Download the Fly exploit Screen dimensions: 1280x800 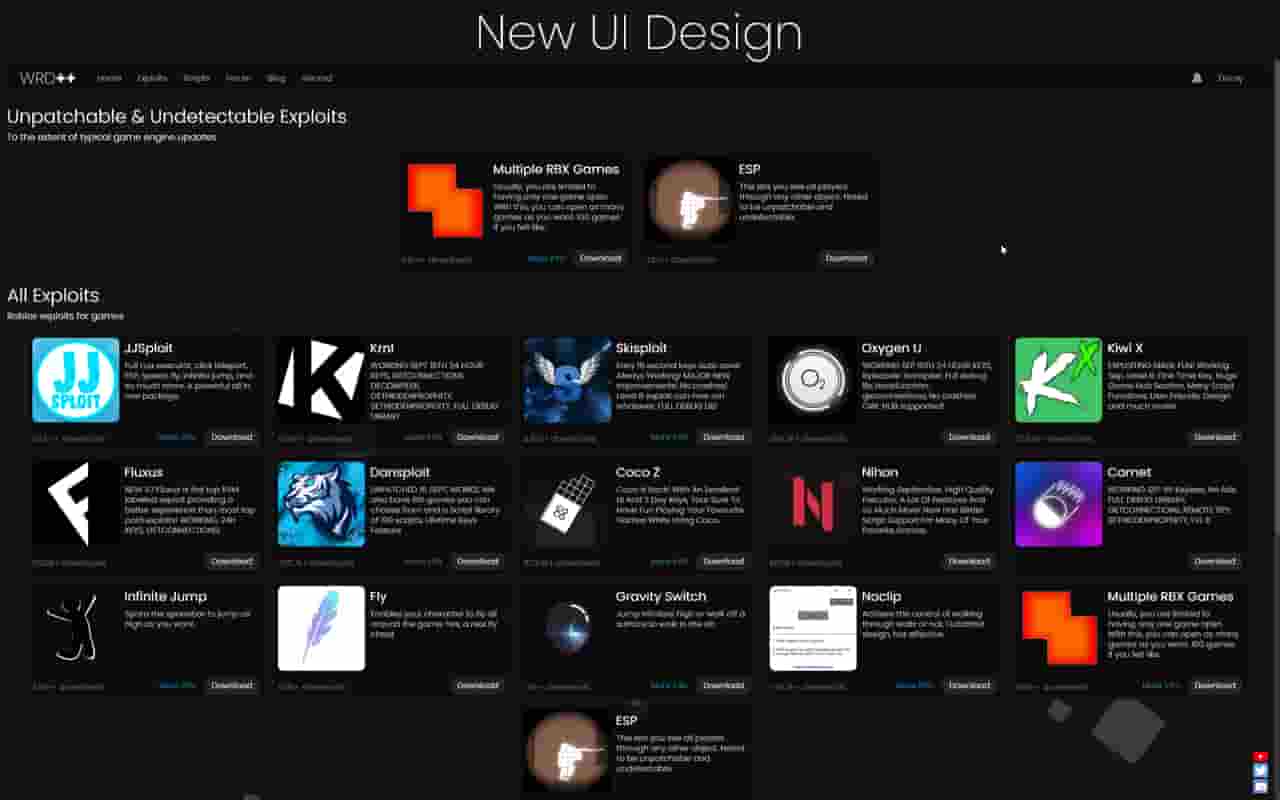click(477, 685)
